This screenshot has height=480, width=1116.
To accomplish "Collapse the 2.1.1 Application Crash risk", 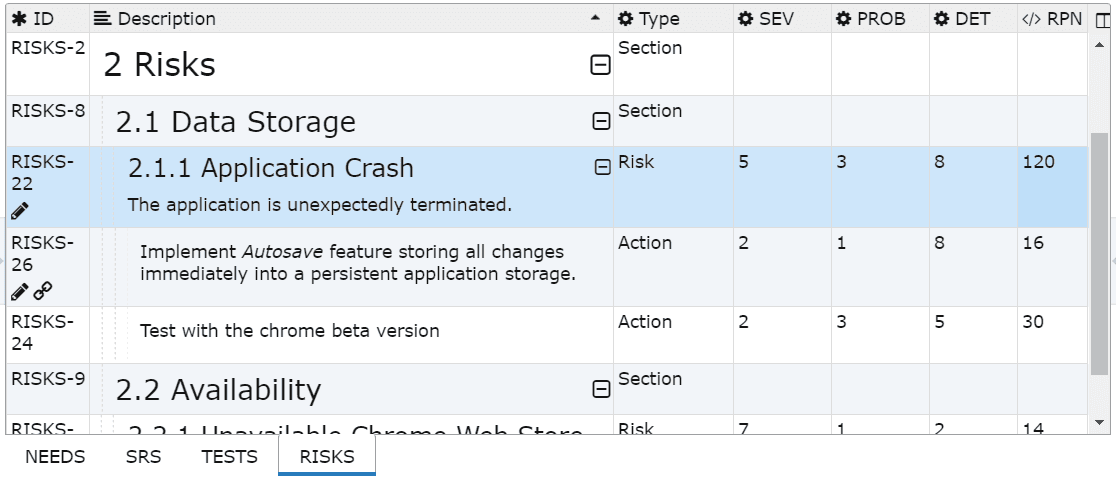I will coord(602,168).
